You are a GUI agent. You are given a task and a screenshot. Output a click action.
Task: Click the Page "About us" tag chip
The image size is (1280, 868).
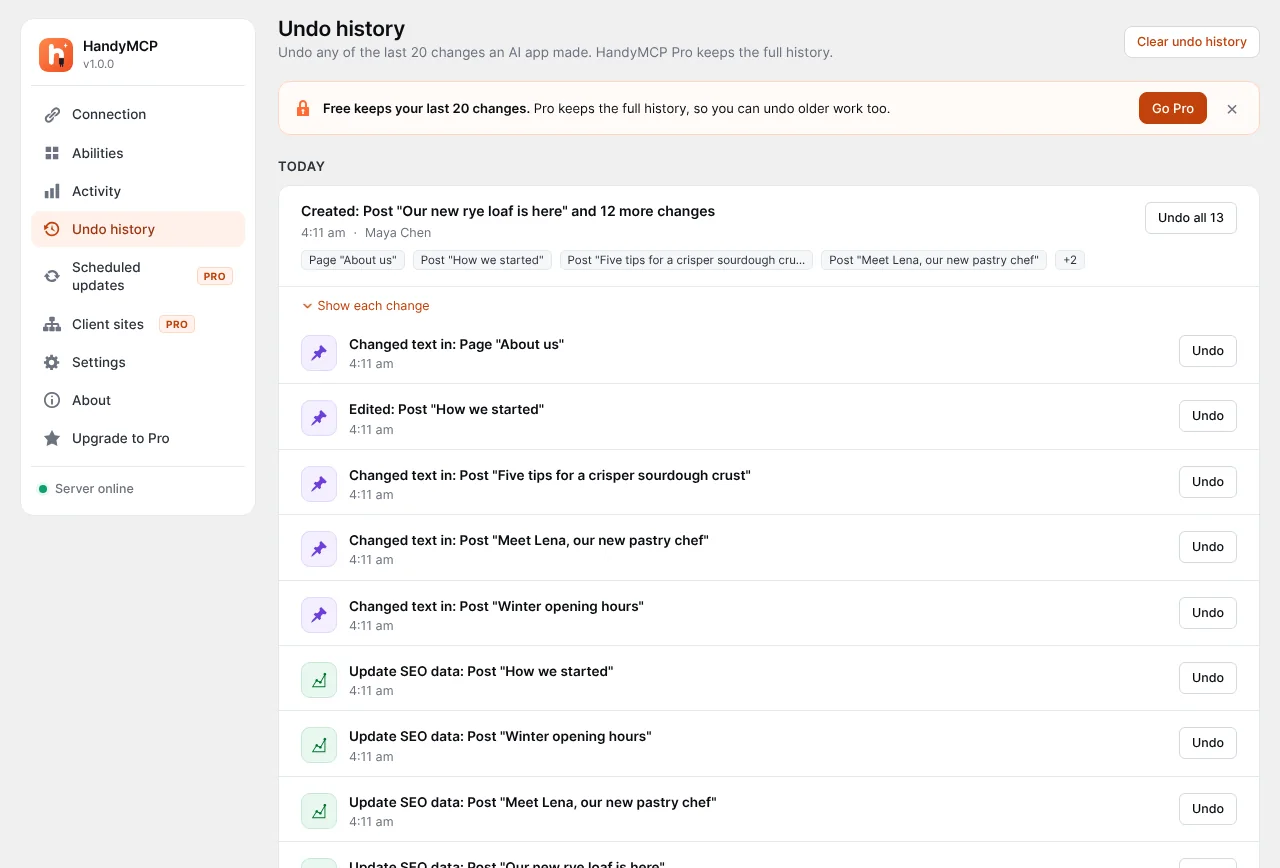(x=353, y=260)
